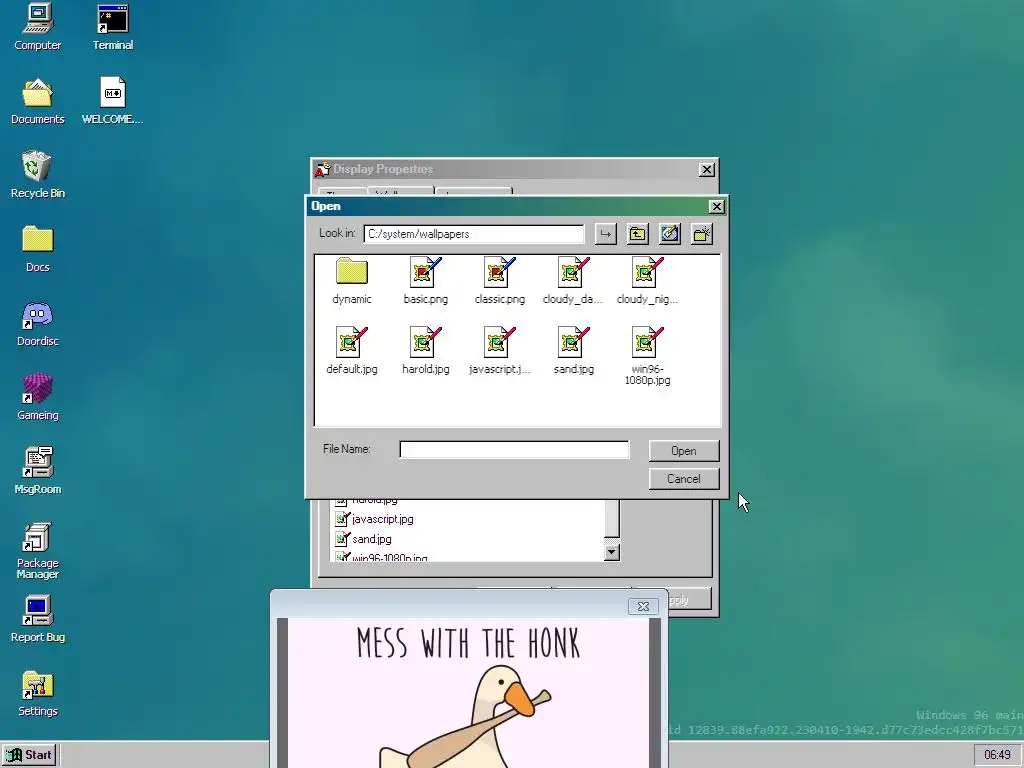The width and height of the screenshot is (1024, 768).
Task: Click the goose image in the popup
Action: tap(468, 693)
